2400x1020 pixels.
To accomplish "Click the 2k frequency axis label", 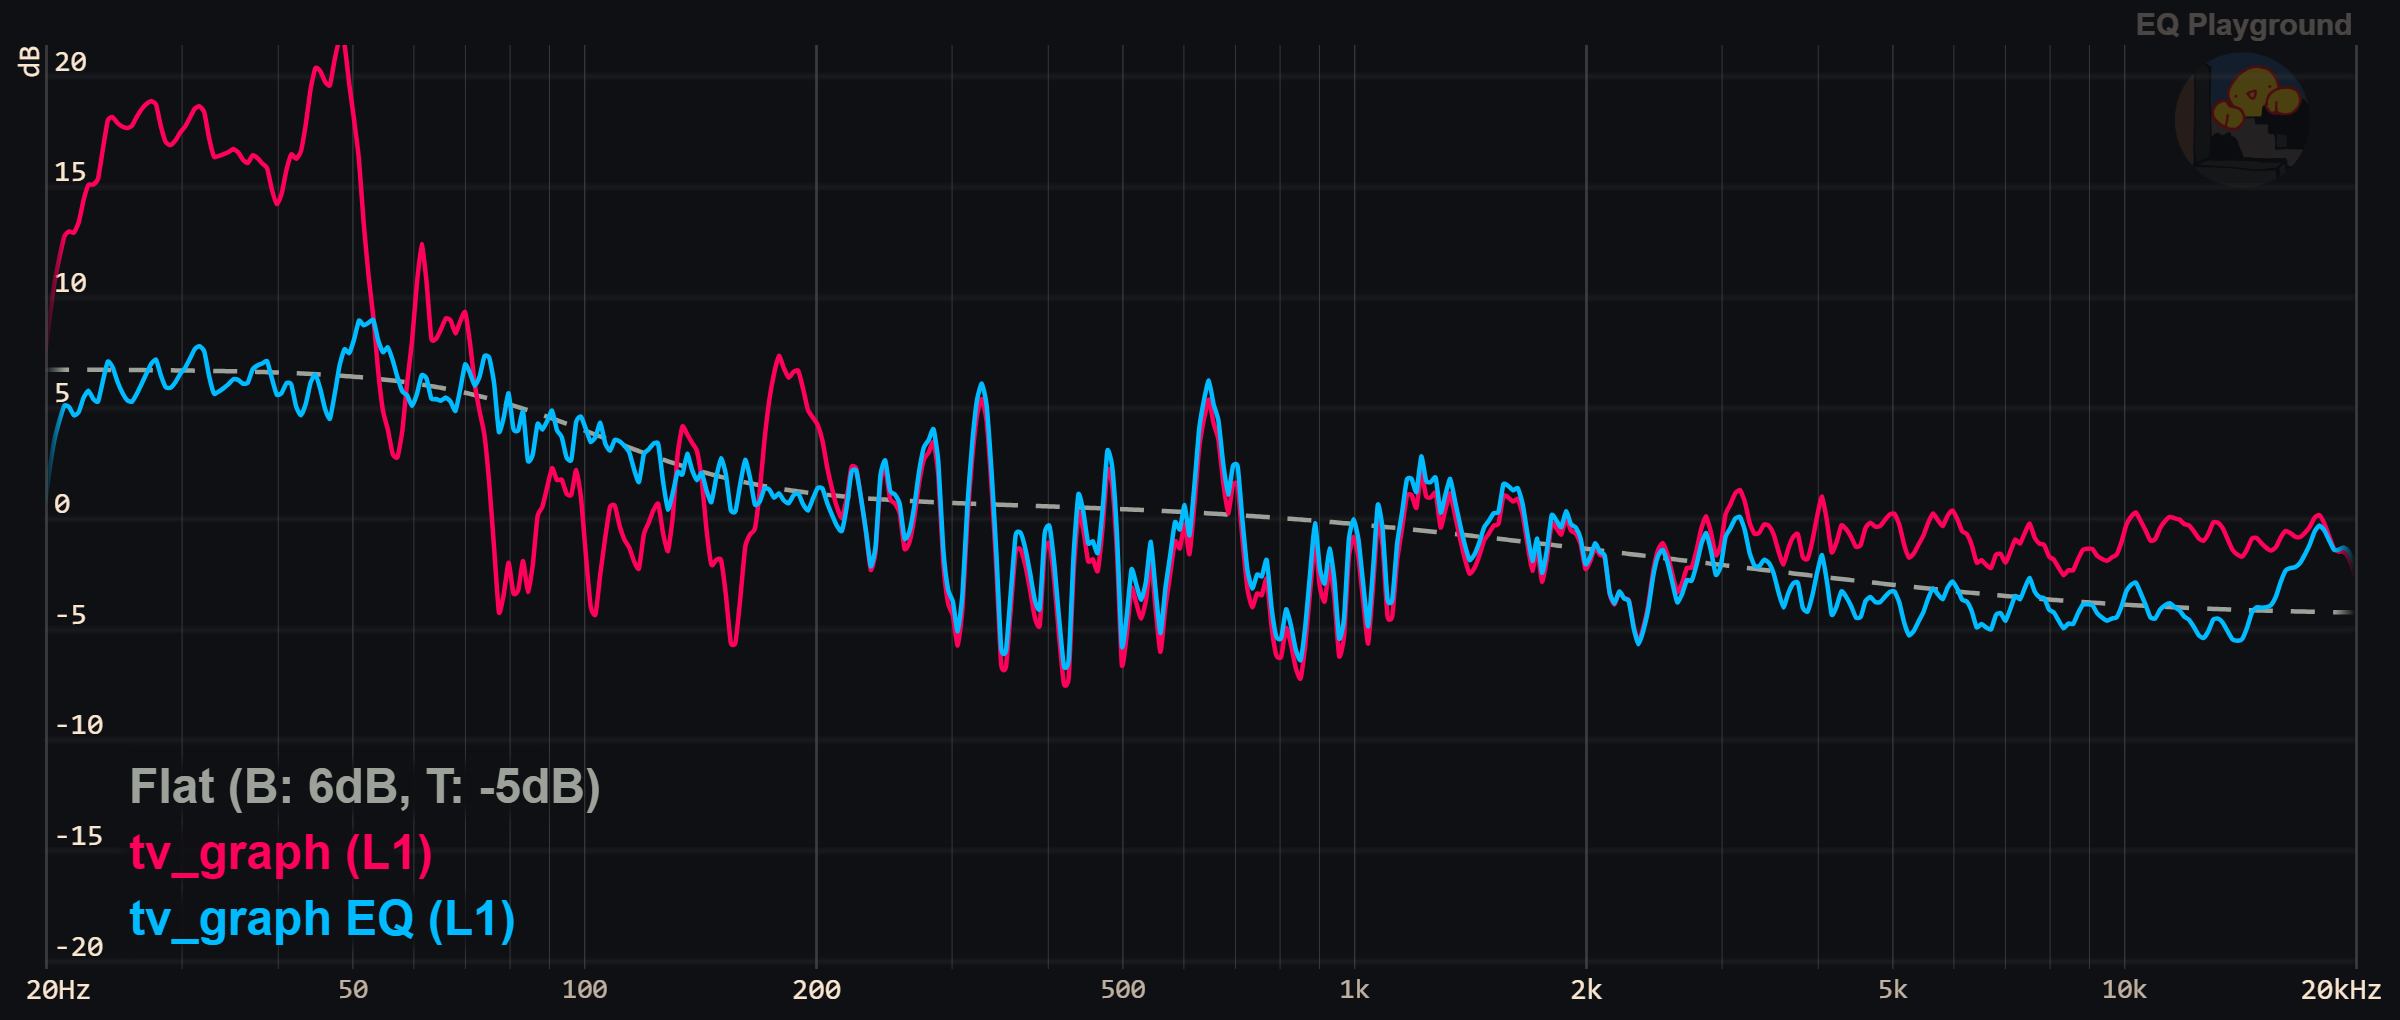I will coord(1586,990).
